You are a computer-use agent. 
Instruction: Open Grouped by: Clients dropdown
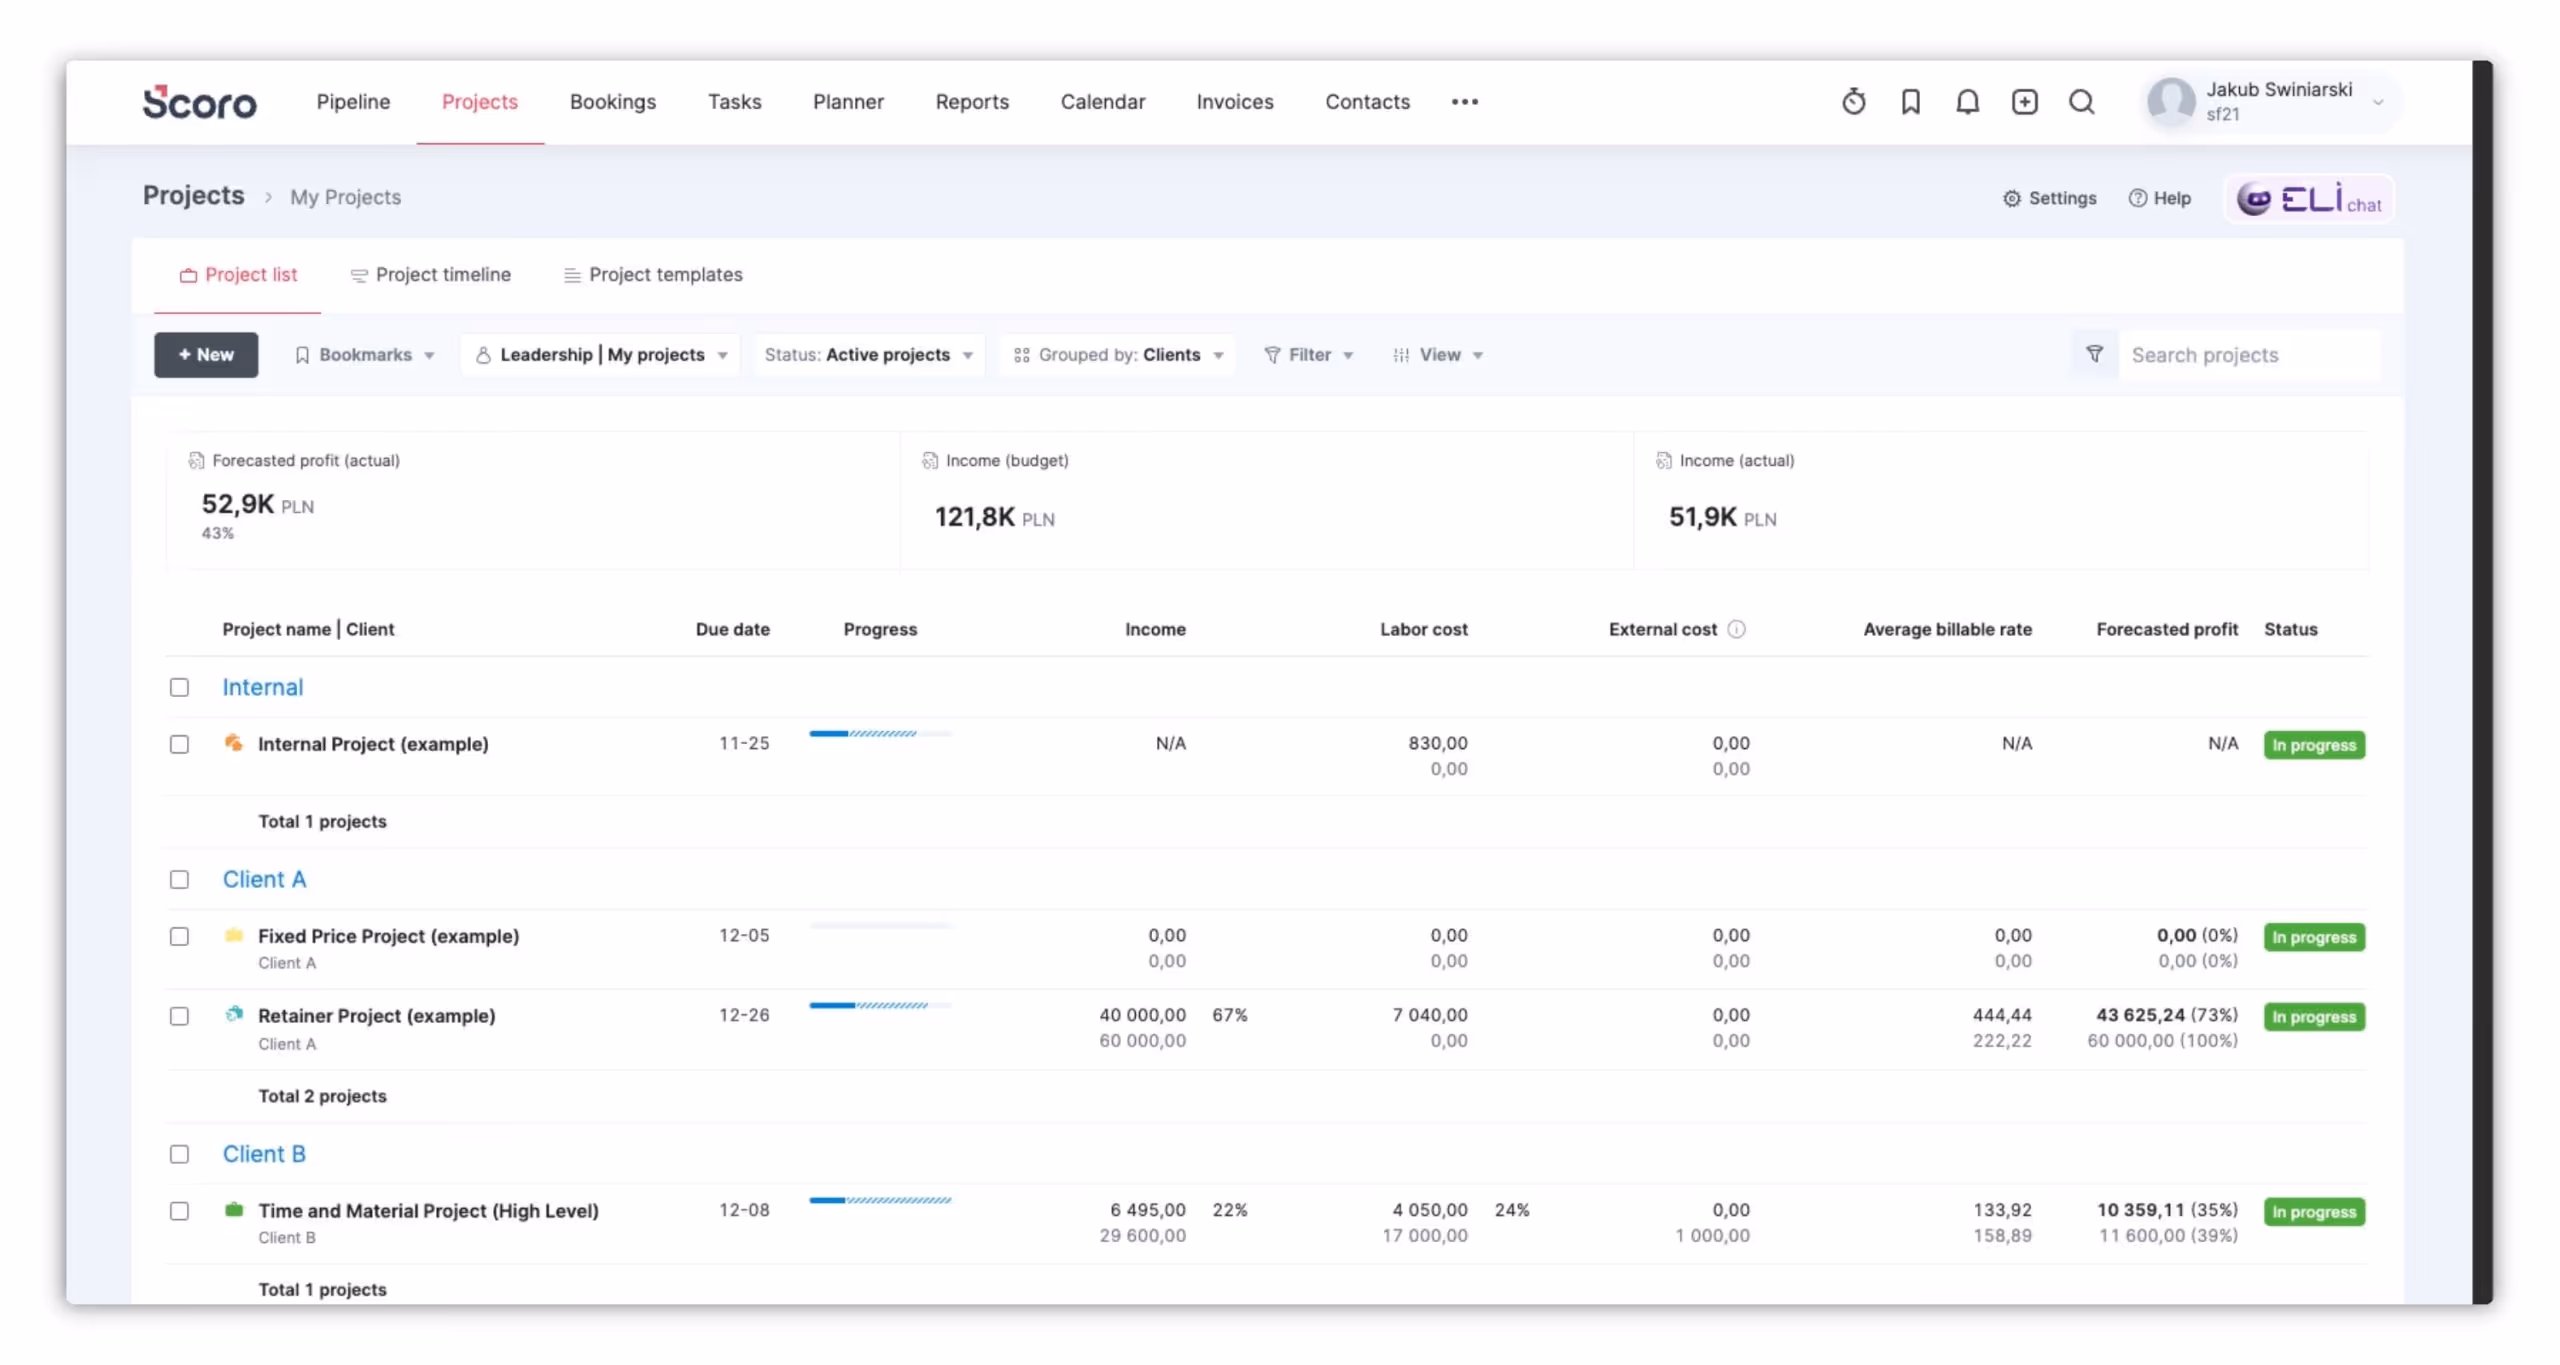(x=1118, y=355)
